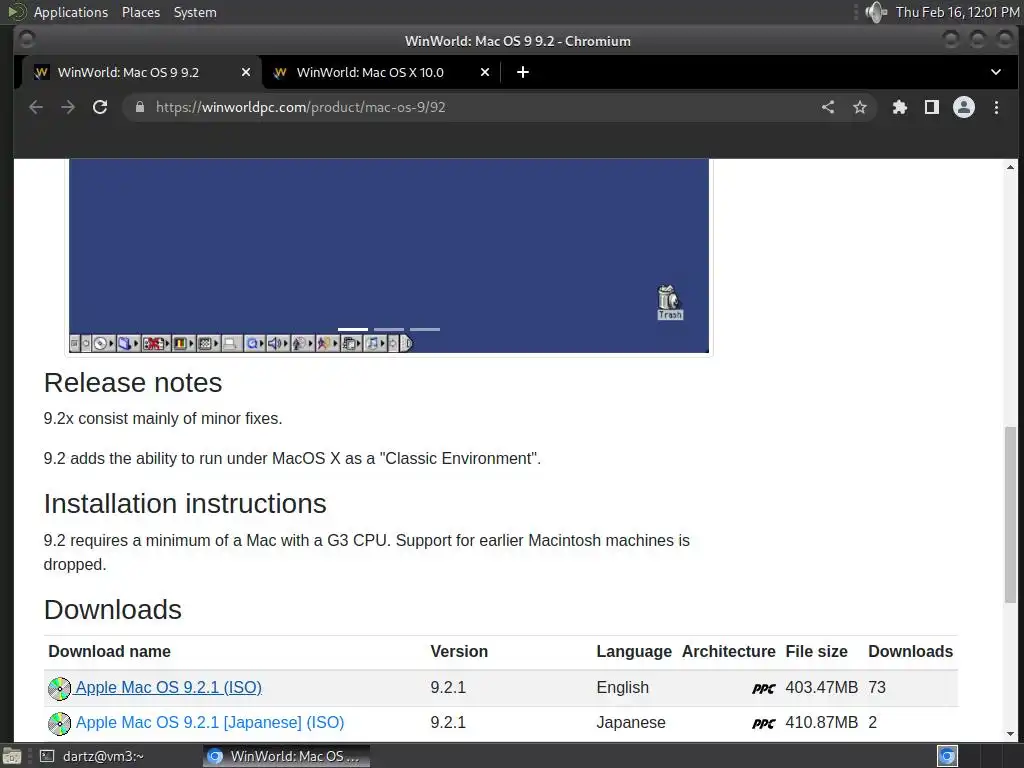Close the Mac OS 9 9.2 tab

pyautogui.click(x=246, y=72)
